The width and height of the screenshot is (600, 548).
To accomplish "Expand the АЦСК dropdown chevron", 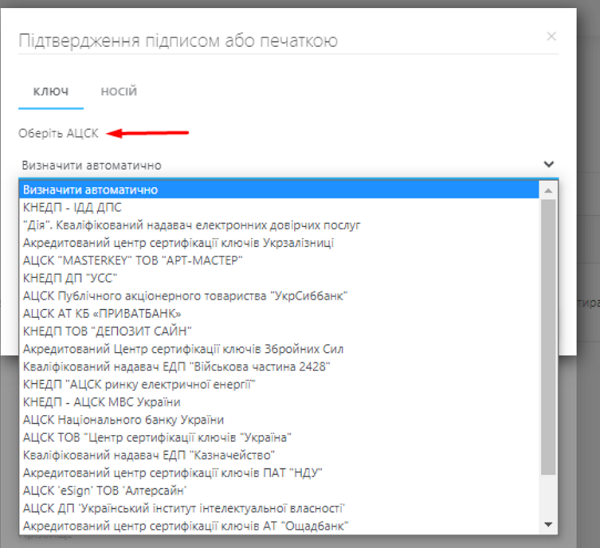I will [547, 164].
